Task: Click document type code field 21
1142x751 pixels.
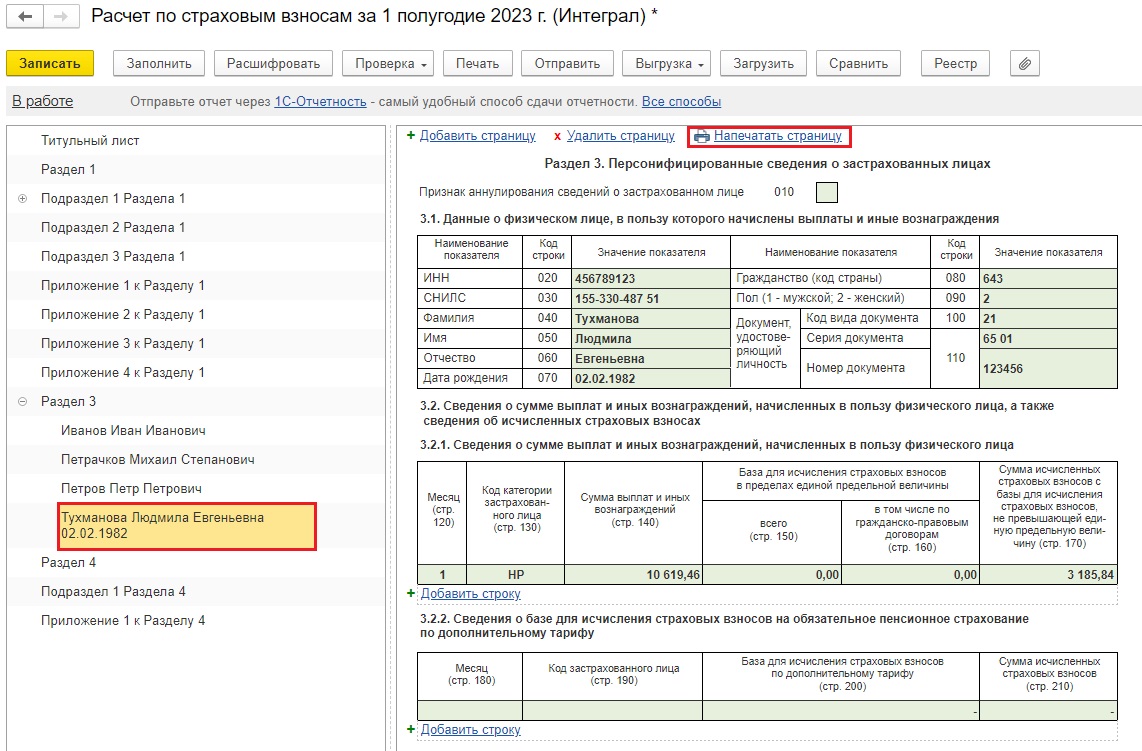Action: [1049, 318]
